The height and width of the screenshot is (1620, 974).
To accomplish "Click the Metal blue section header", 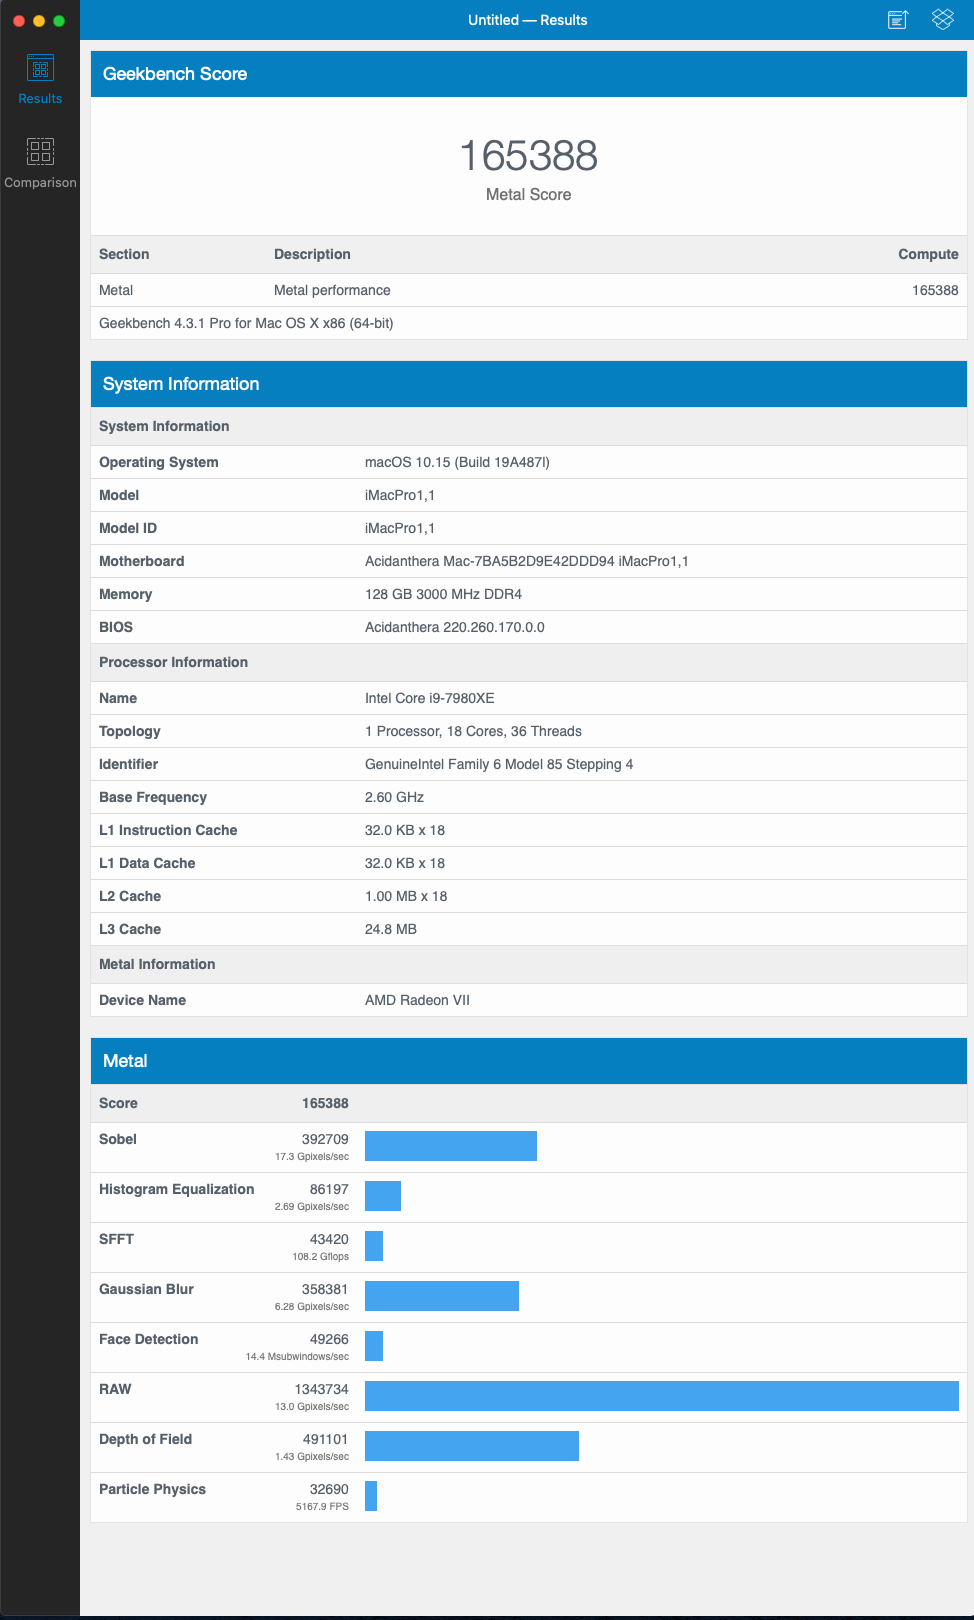I will click(529, 1061).
